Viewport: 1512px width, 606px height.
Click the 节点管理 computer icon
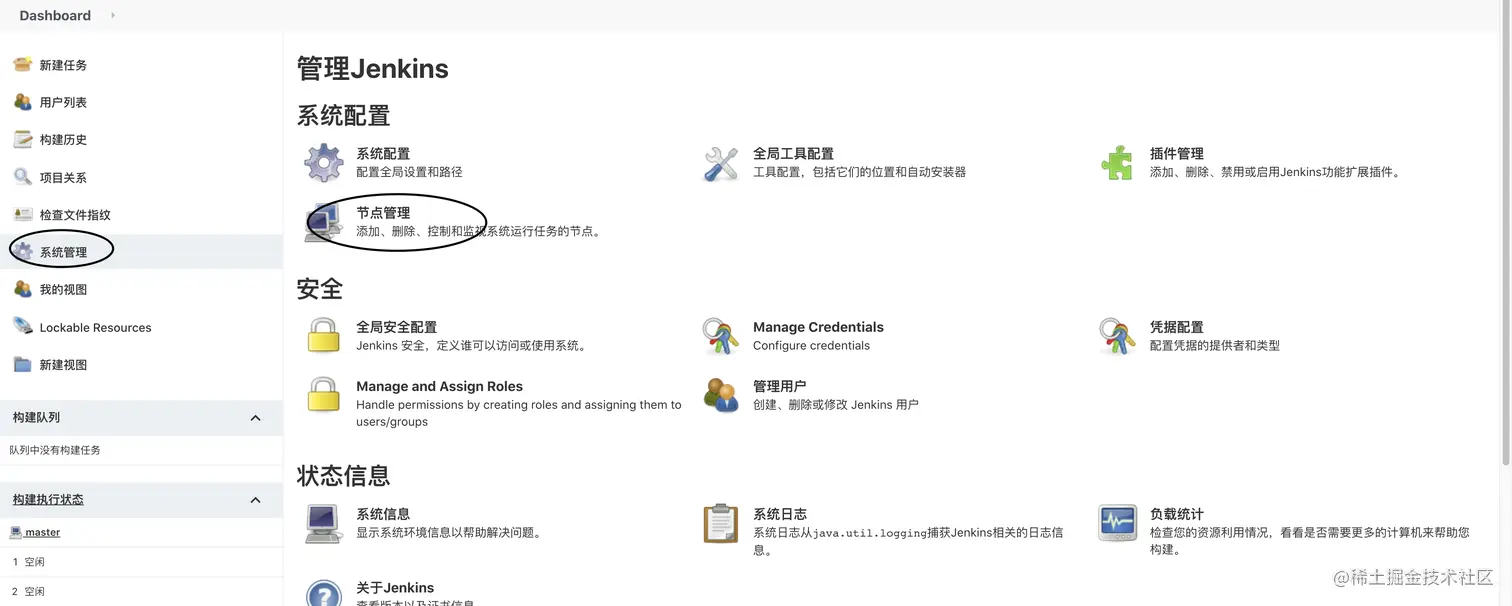point(323,222)
